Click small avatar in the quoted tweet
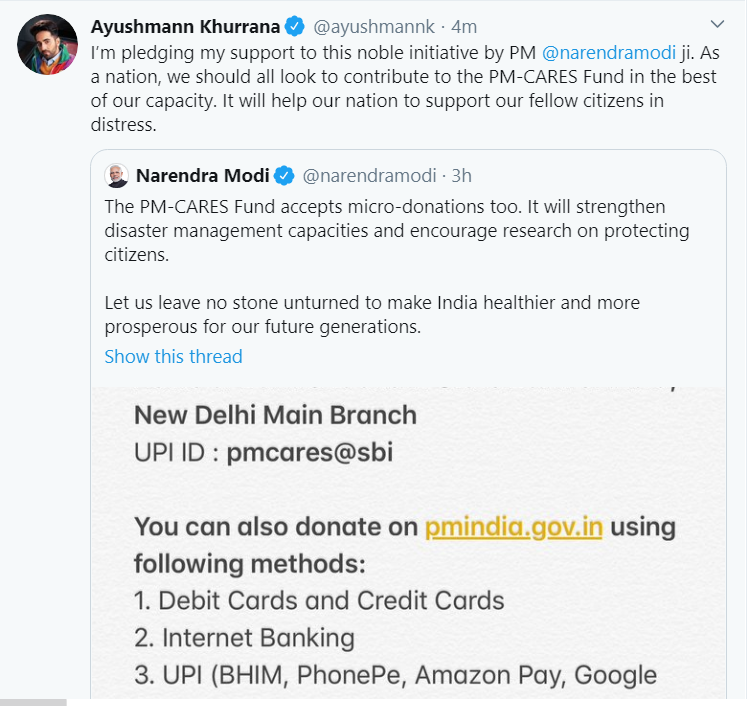The image size is (747, 706). (x=116, y=176)
